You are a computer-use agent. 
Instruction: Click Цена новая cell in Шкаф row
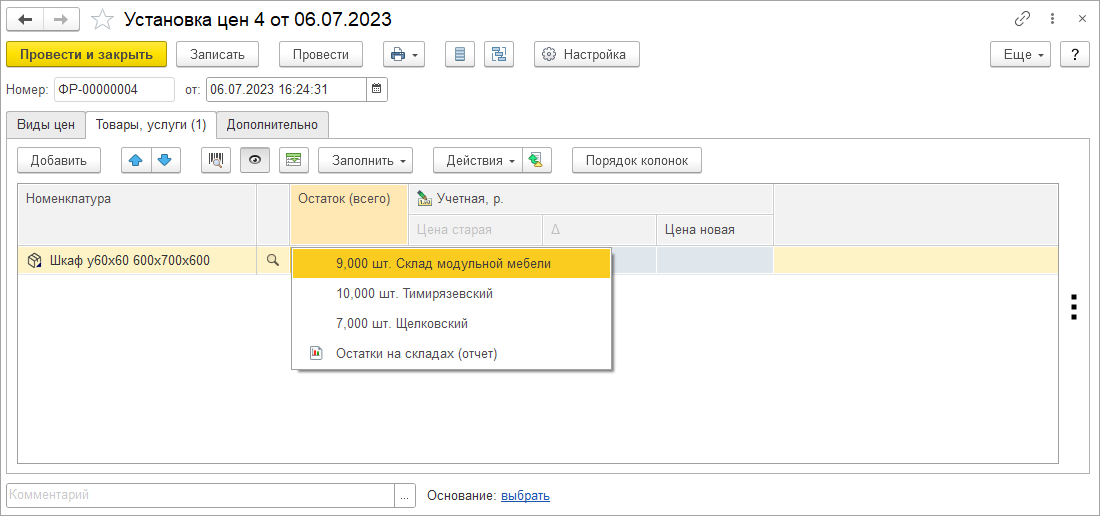(x=715, y=261)
